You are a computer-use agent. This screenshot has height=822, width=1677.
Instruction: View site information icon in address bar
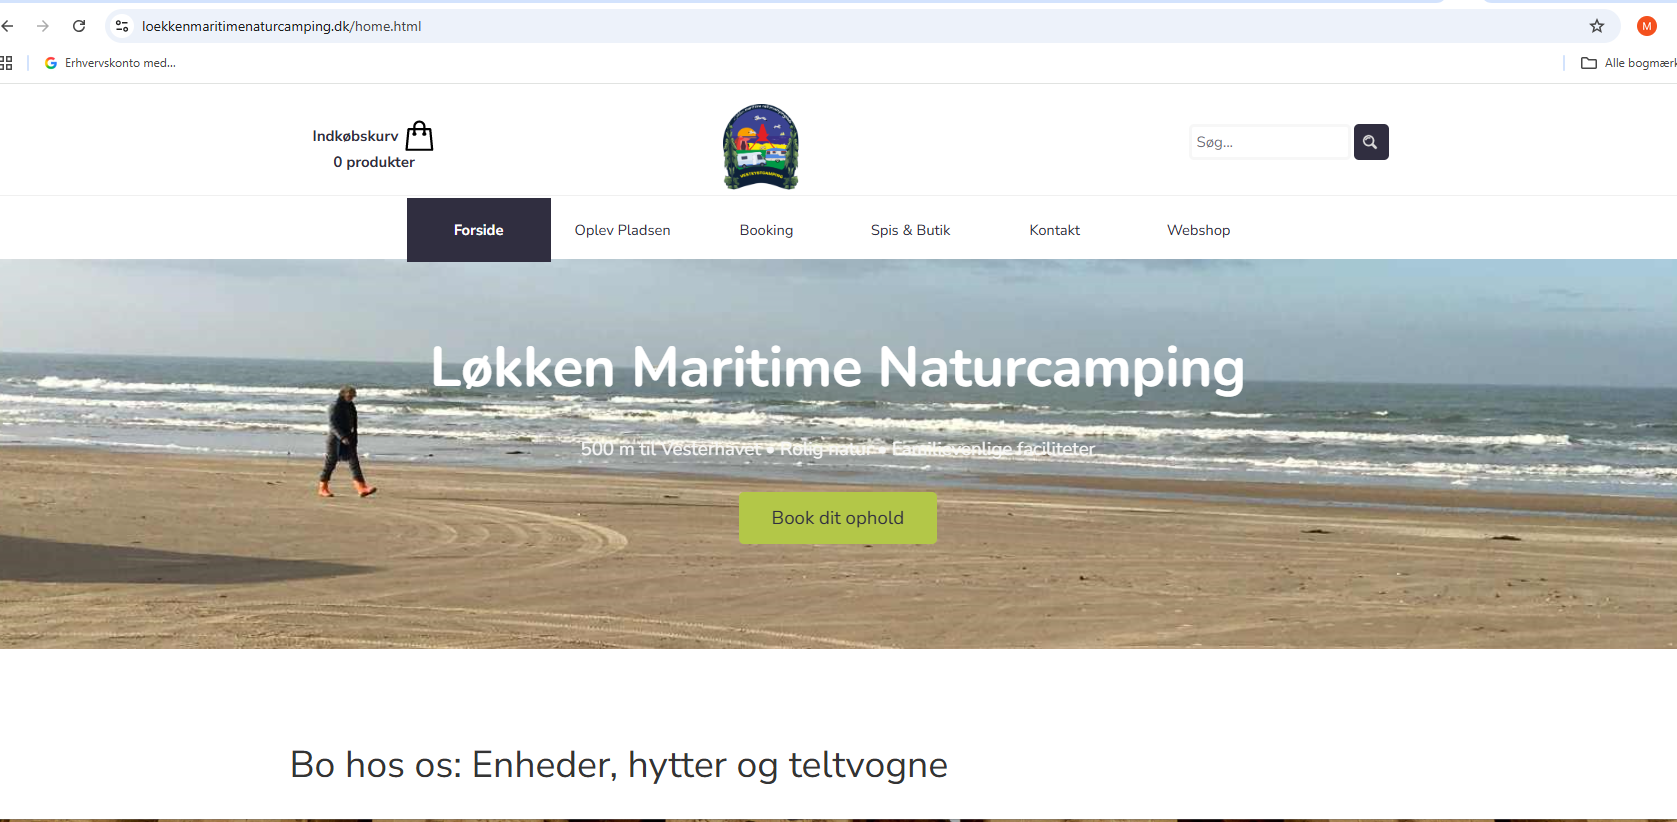tap(122, 26)
